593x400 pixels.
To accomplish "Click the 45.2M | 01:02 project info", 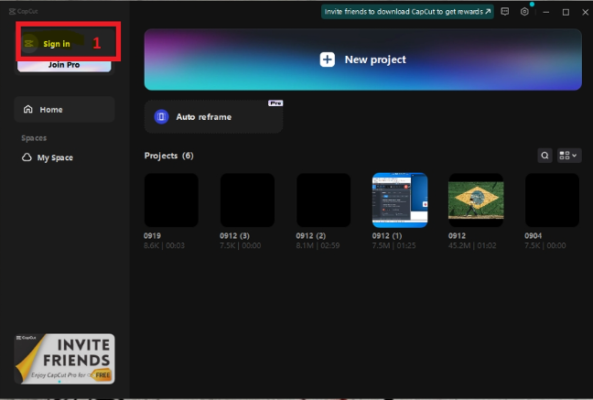I will pos(472,246).
